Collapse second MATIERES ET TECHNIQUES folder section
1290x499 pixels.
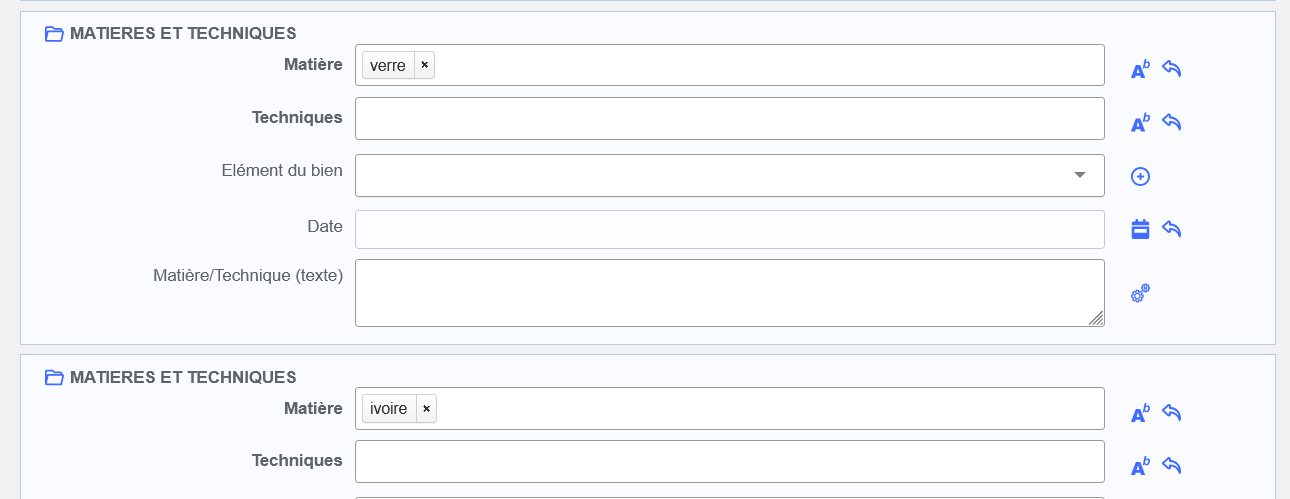pos(54,377)
